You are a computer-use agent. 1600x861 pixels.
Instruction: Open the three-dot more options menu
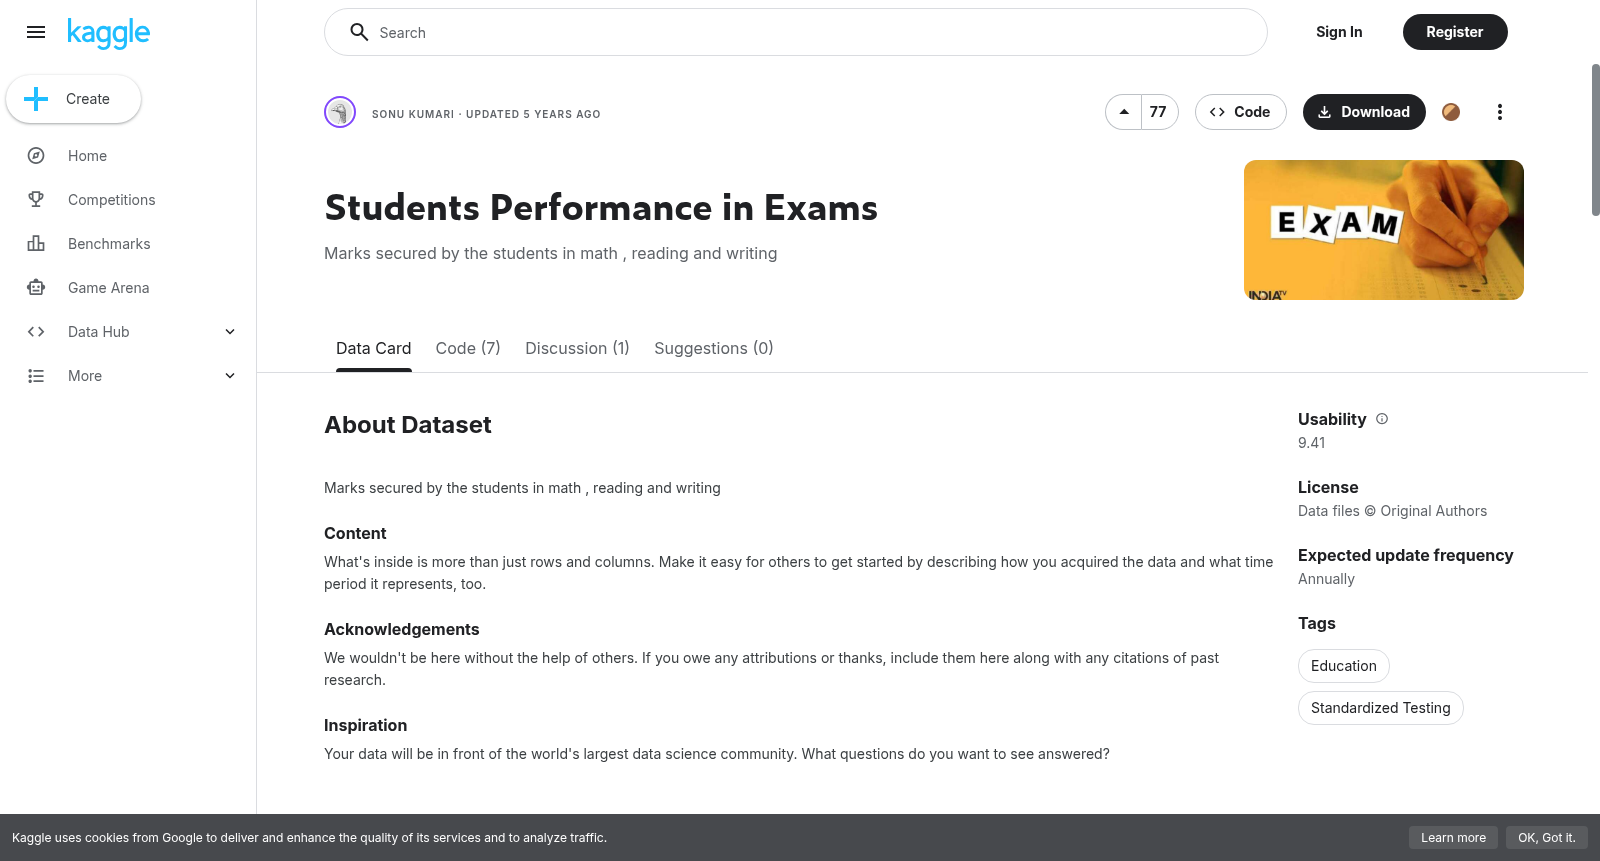[1499, 112]
